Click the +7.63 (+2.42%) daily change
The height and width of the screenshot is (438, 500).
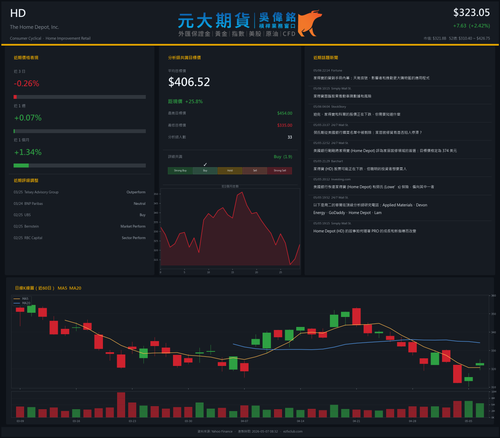point(471,26)
